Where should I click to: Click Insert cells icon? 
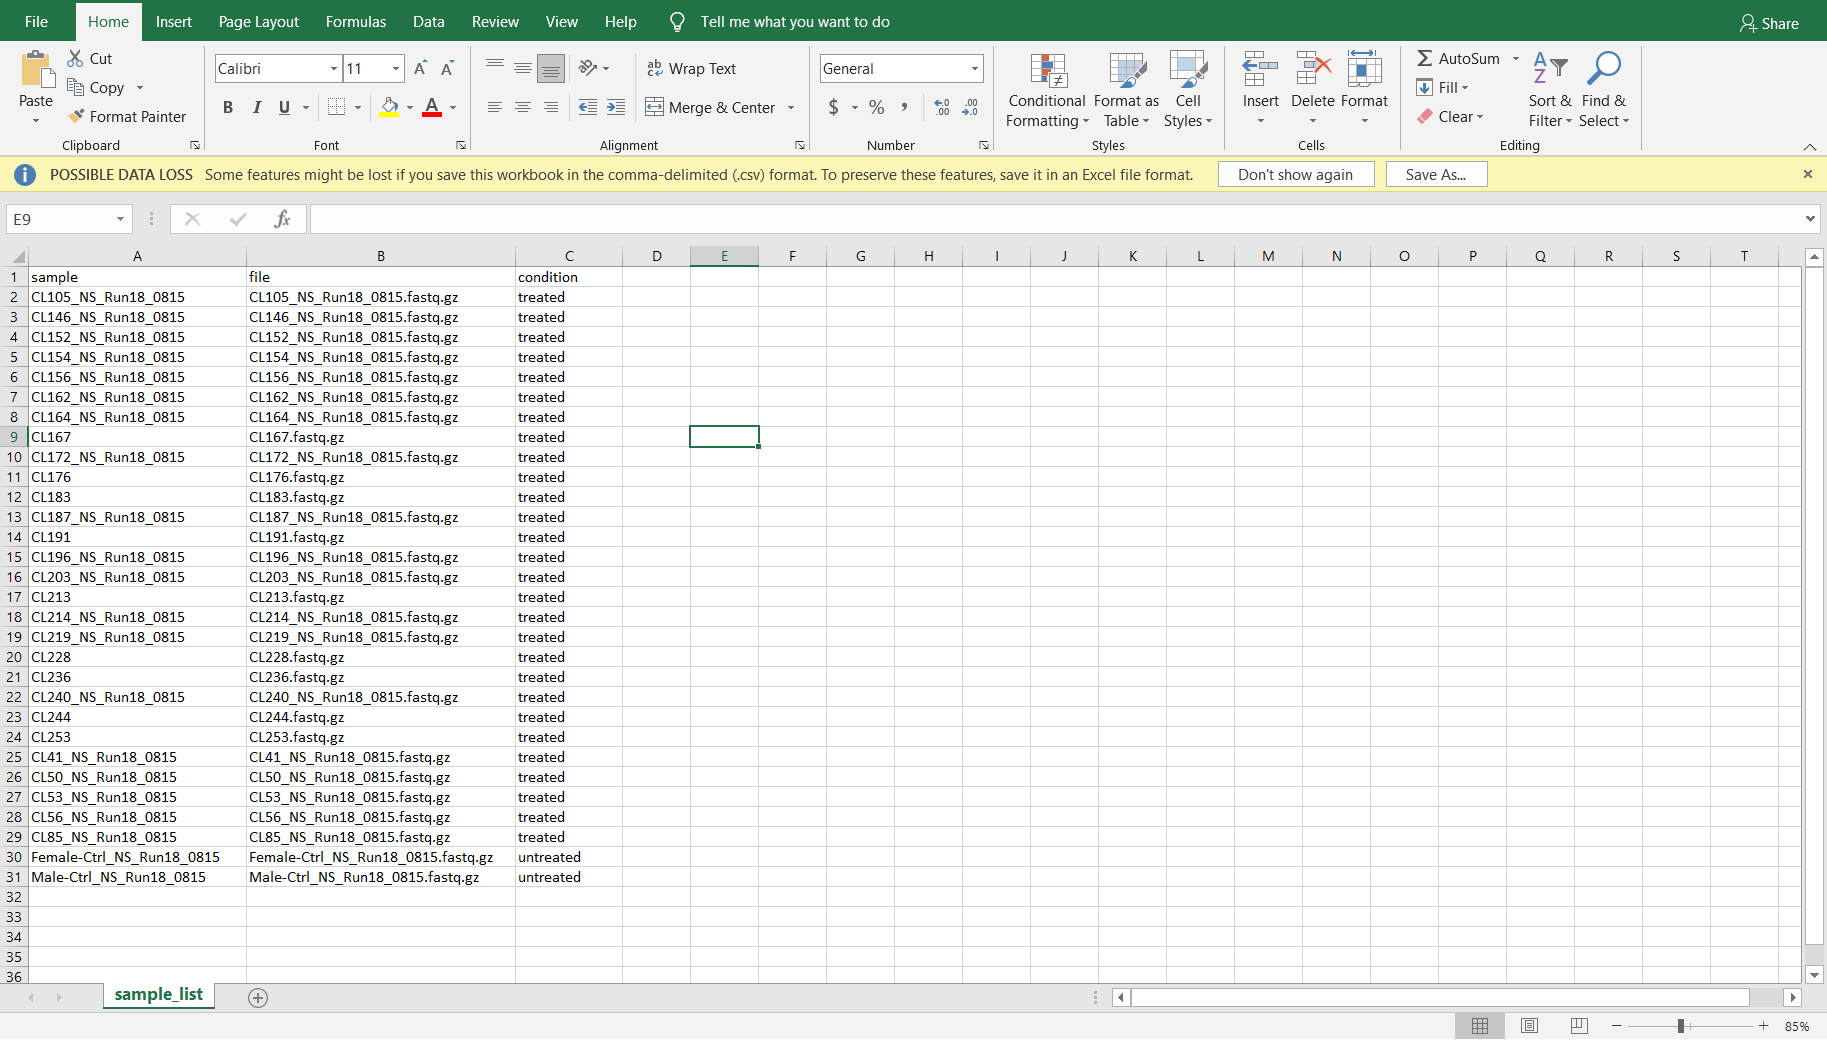point(1261,70)
